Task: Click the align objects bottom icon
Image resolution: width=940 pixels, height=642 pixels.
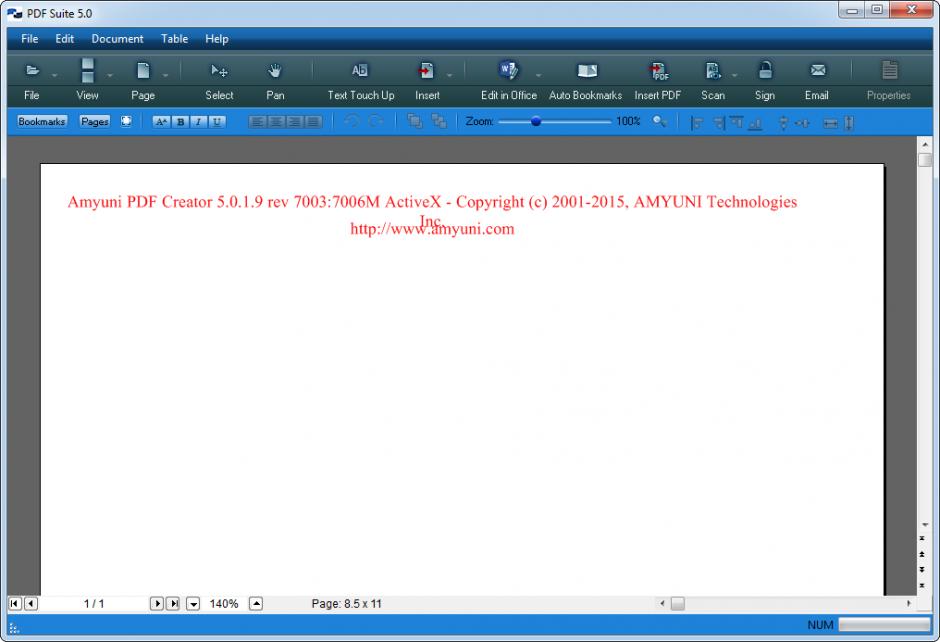Action: click(755, 123)
